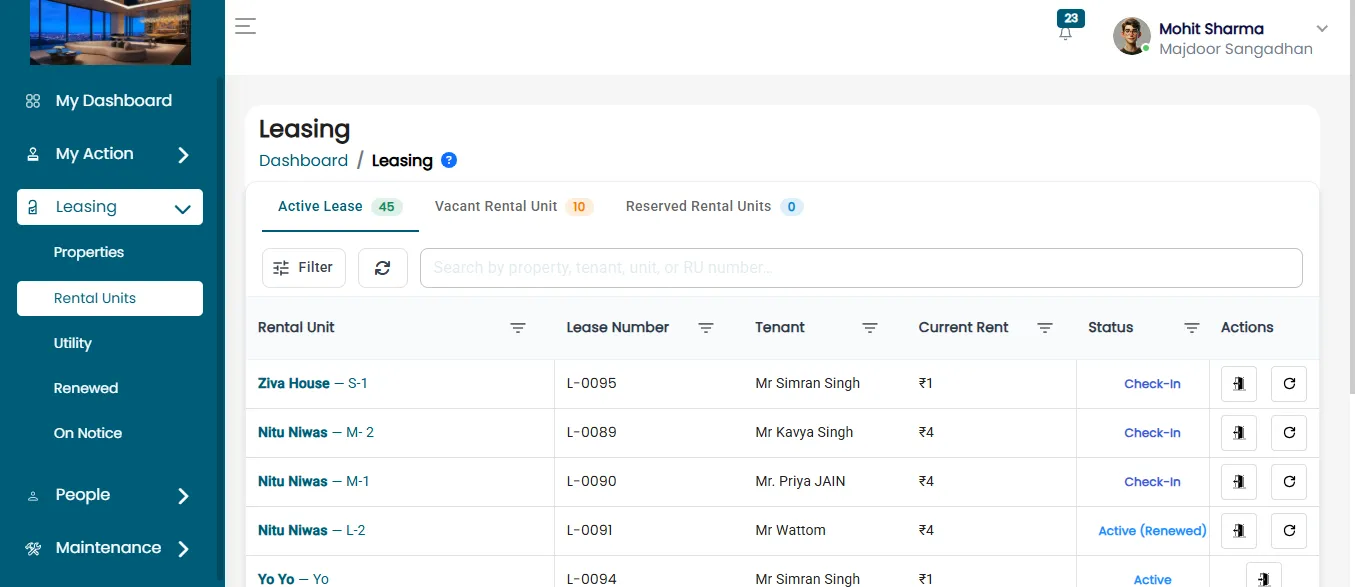Image resolution: width=1355 pixels, height=587 pixels.
Task: Click Rental Unit column filter icon
Action: click(x=518, y=328)
